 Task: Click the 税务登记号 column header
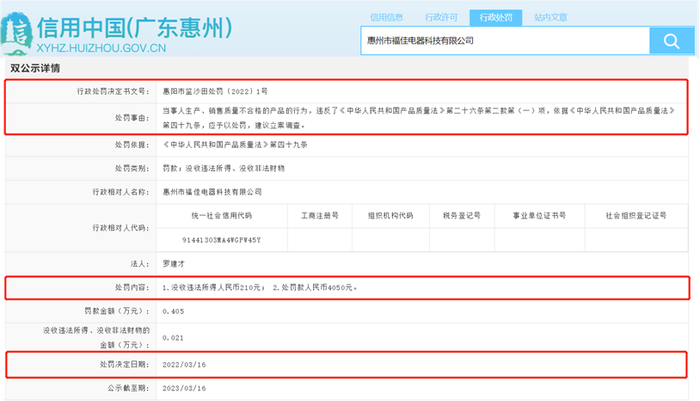tap(462, 216)
